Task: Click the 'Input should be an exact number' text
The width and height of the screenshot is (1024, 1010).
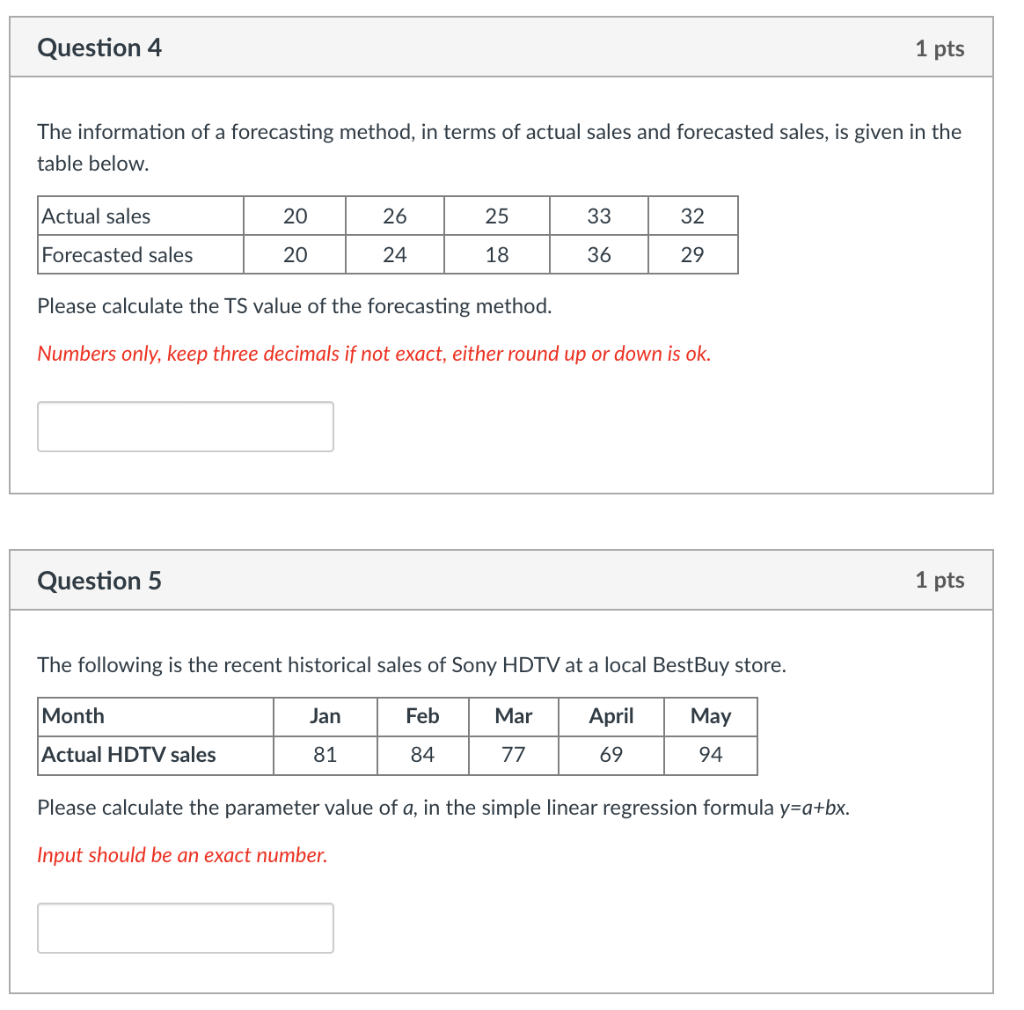Action: coord(183,855)
